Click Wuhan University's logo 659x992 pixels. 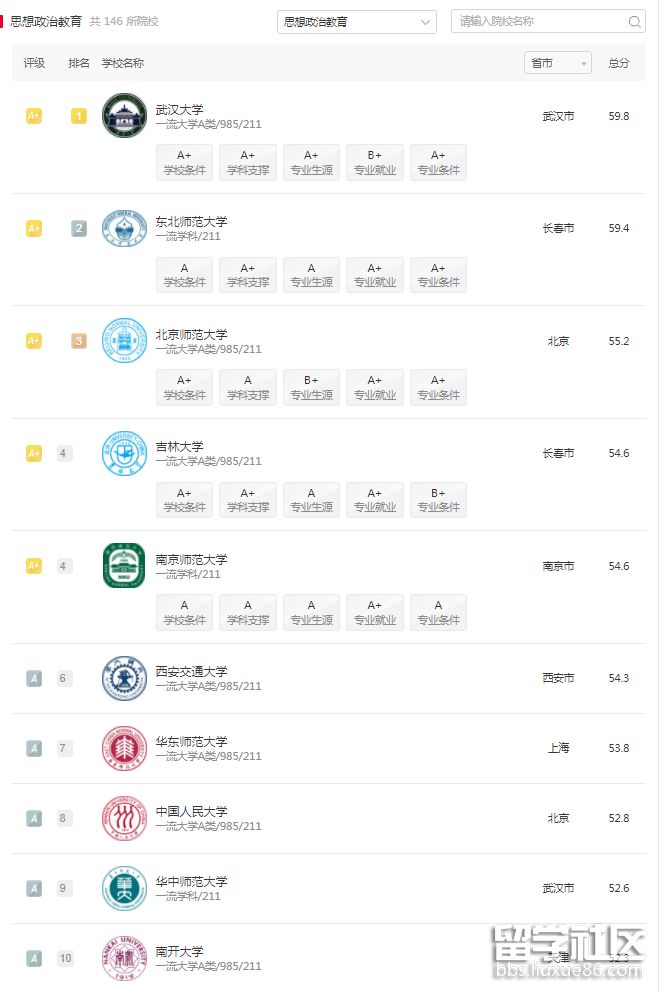coord(124,116)
